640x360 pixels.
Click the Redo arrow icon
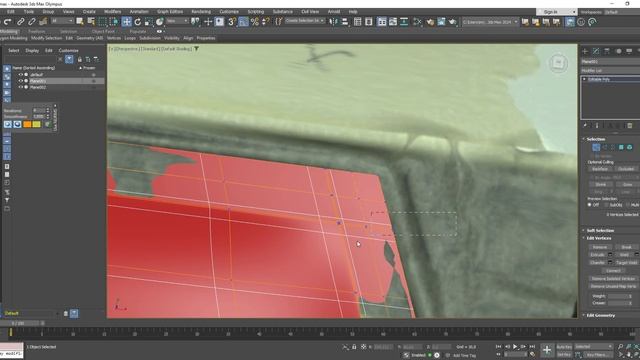[x=8, y=22]
